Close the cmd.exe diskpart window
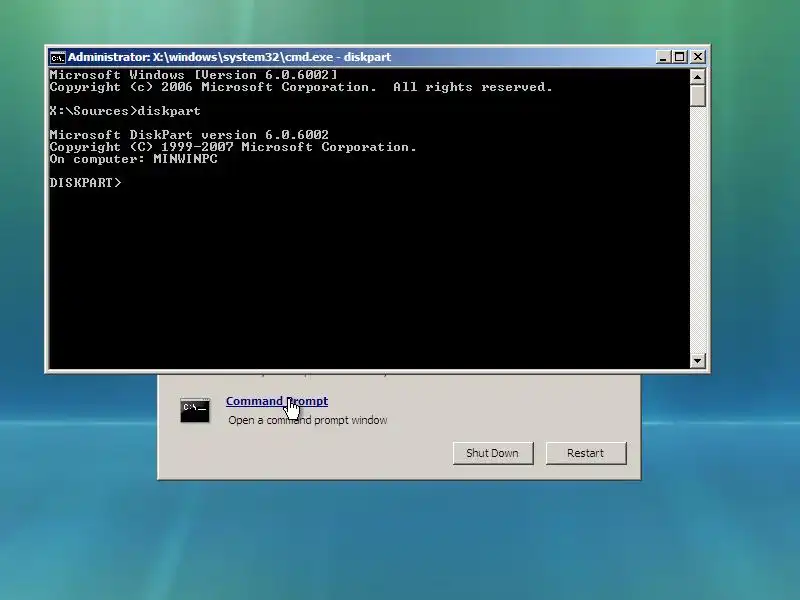Image resolution: width=800 pixels, height=600 pixels. [x=697, y=57]
